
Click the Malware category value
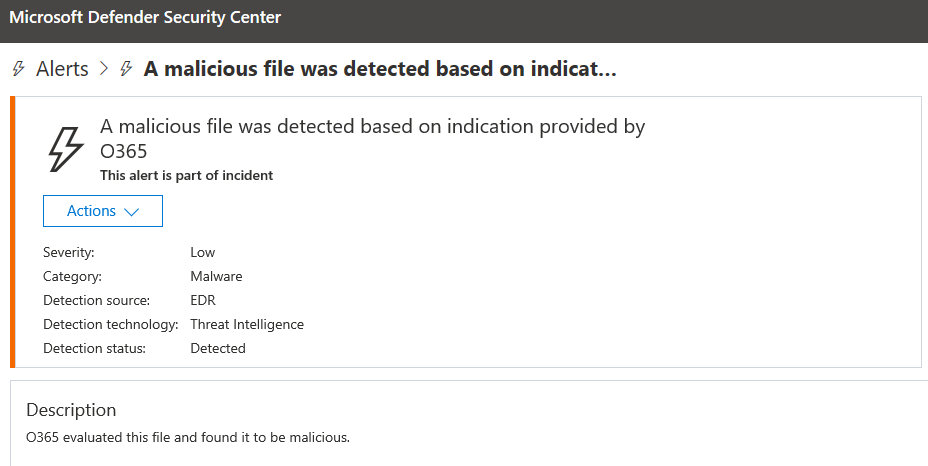tap(216, 276)
